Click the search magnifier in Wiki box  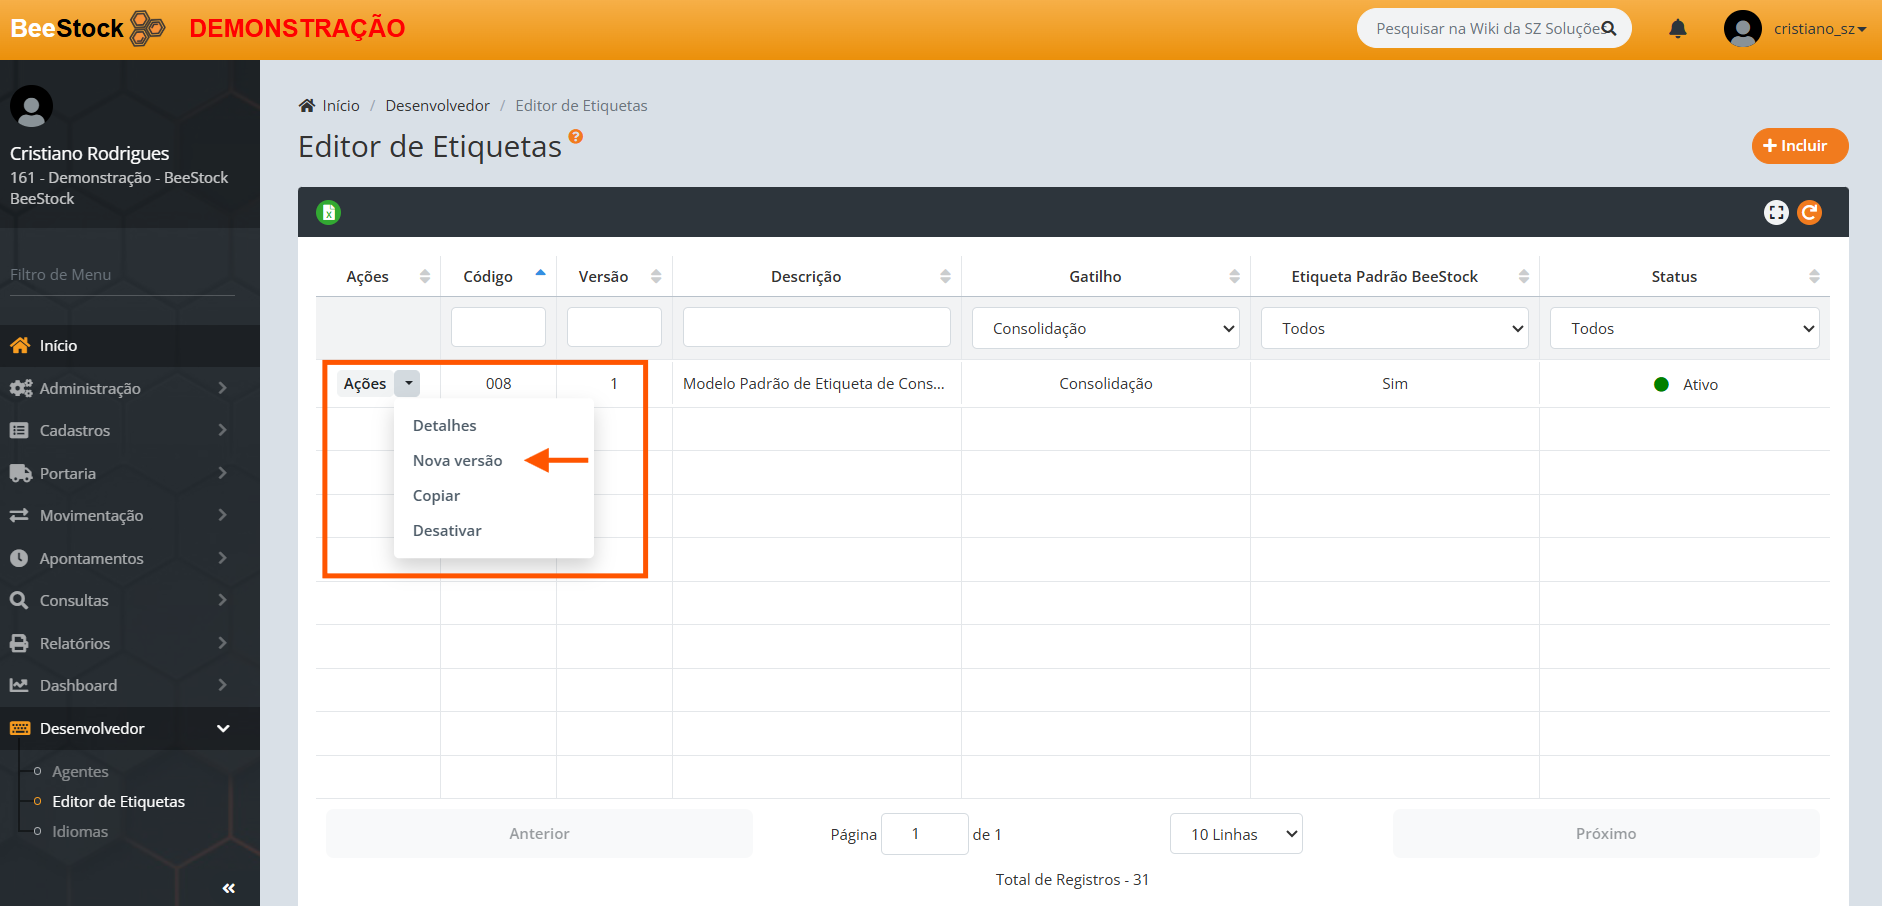(1608, 29)
